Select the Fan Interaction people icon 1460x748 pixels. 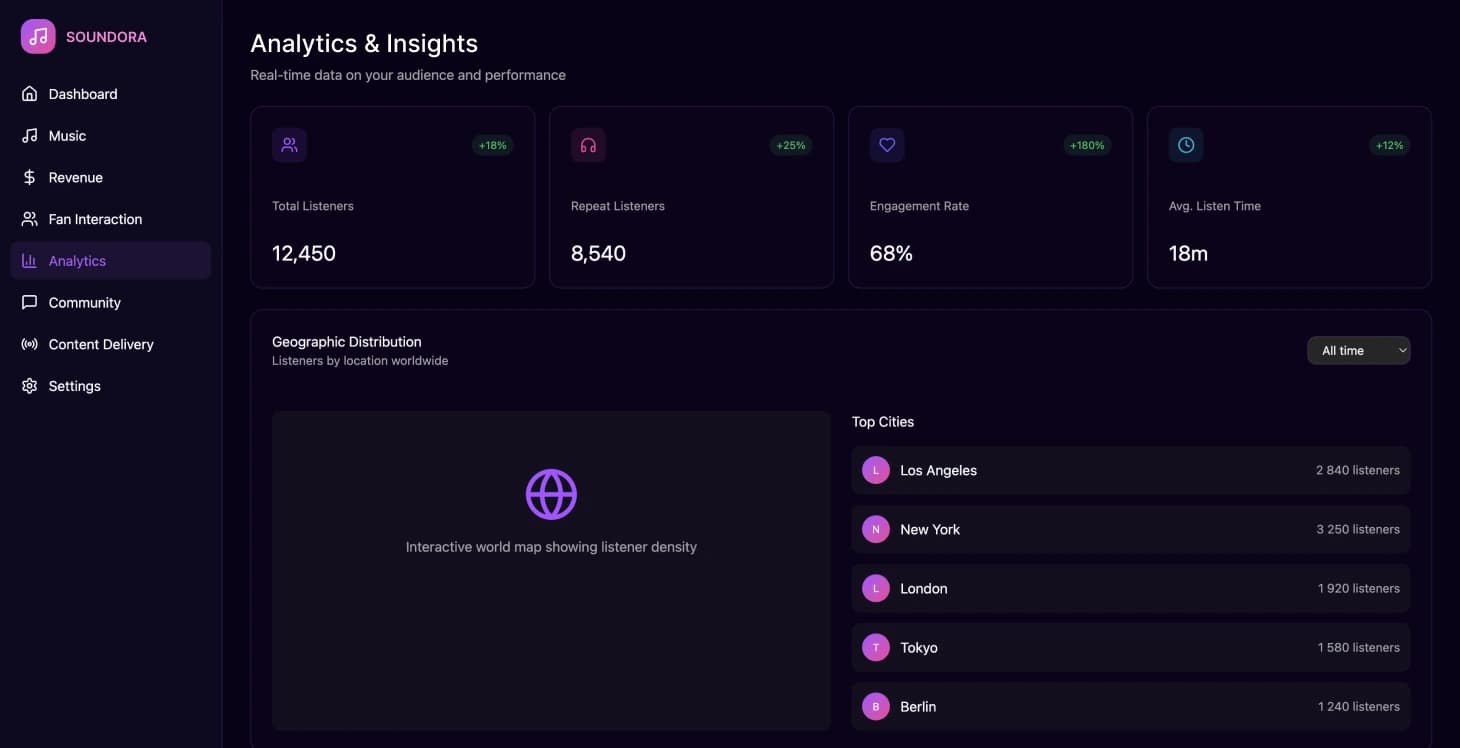point(29,218)
